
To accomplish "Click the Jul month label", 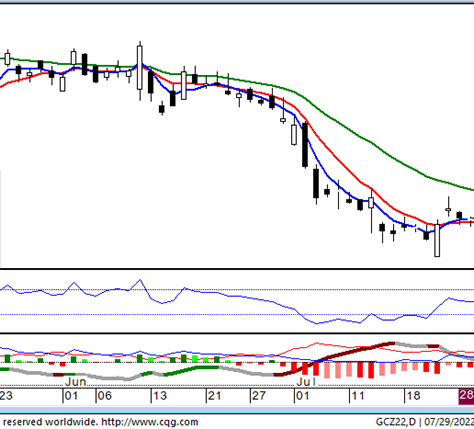I will pyautogui.click(x=306, y=382).
